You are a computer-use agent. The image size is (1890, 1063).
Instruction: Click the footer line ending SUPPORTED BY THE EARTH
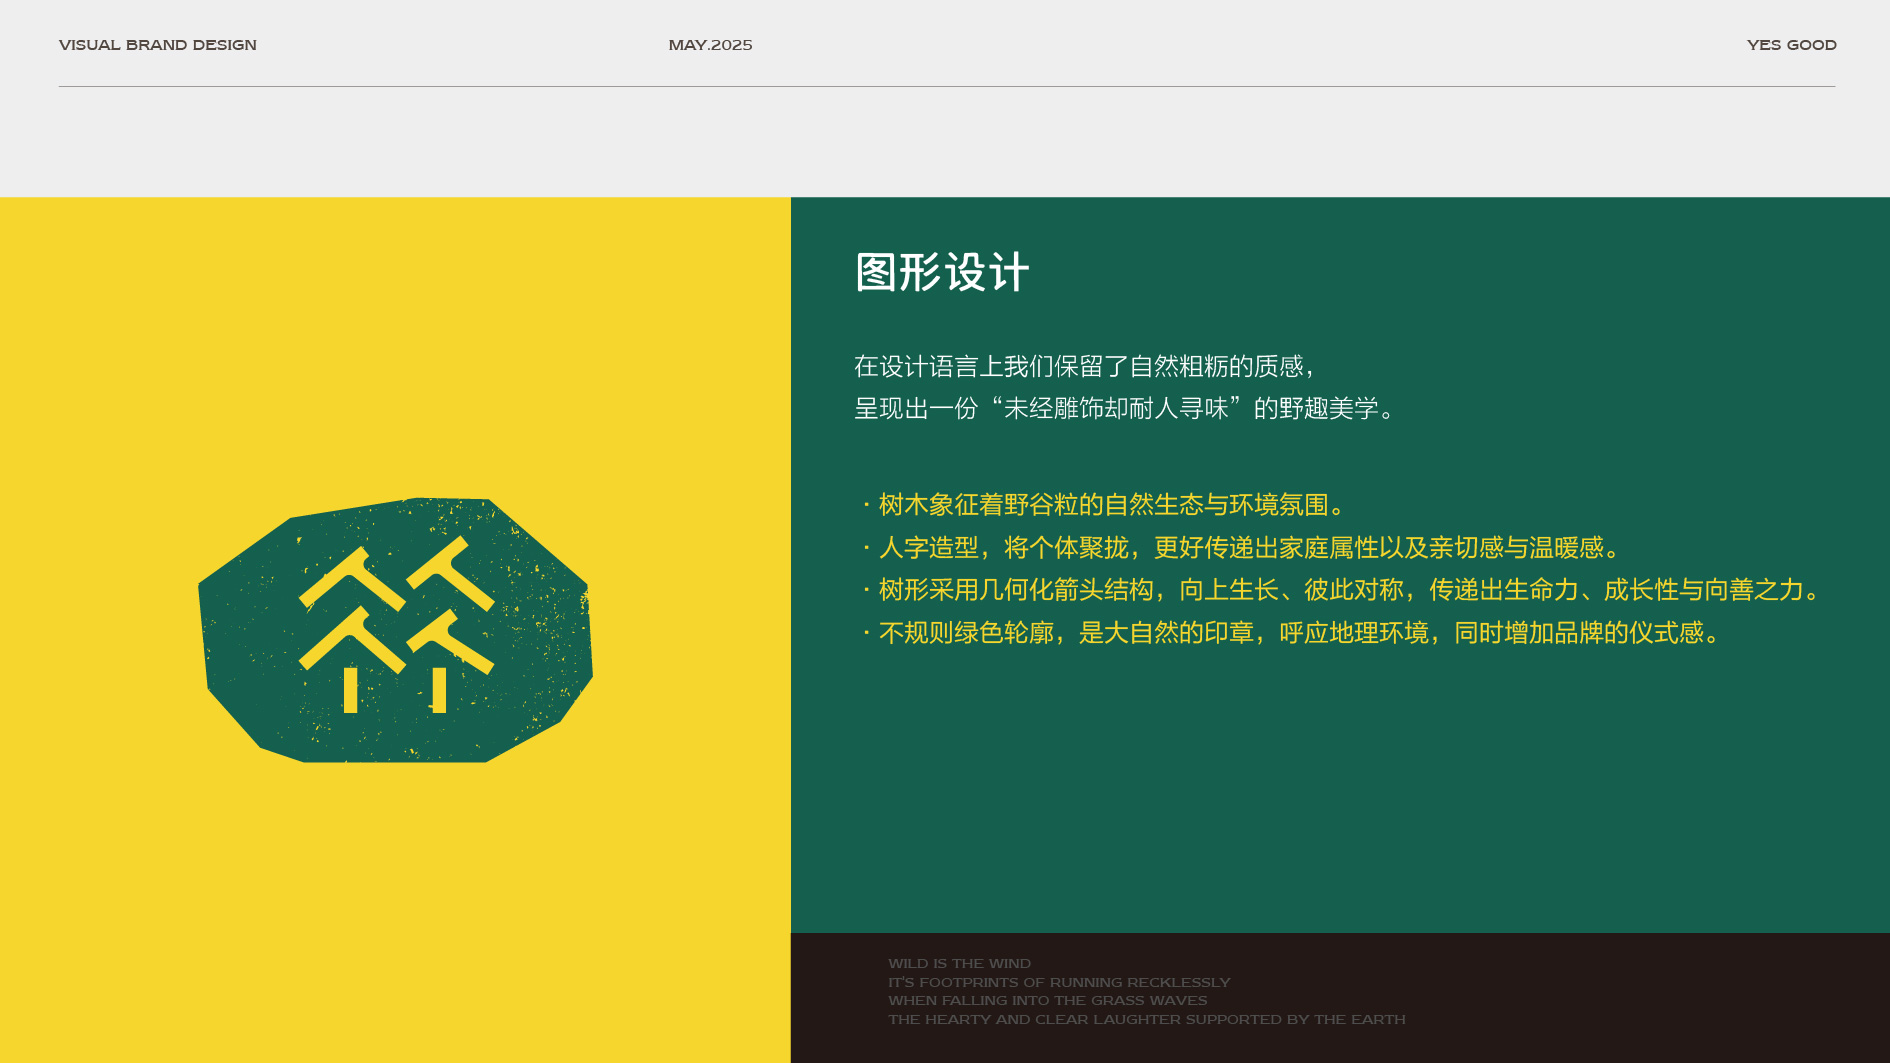coord(1146,1020)
